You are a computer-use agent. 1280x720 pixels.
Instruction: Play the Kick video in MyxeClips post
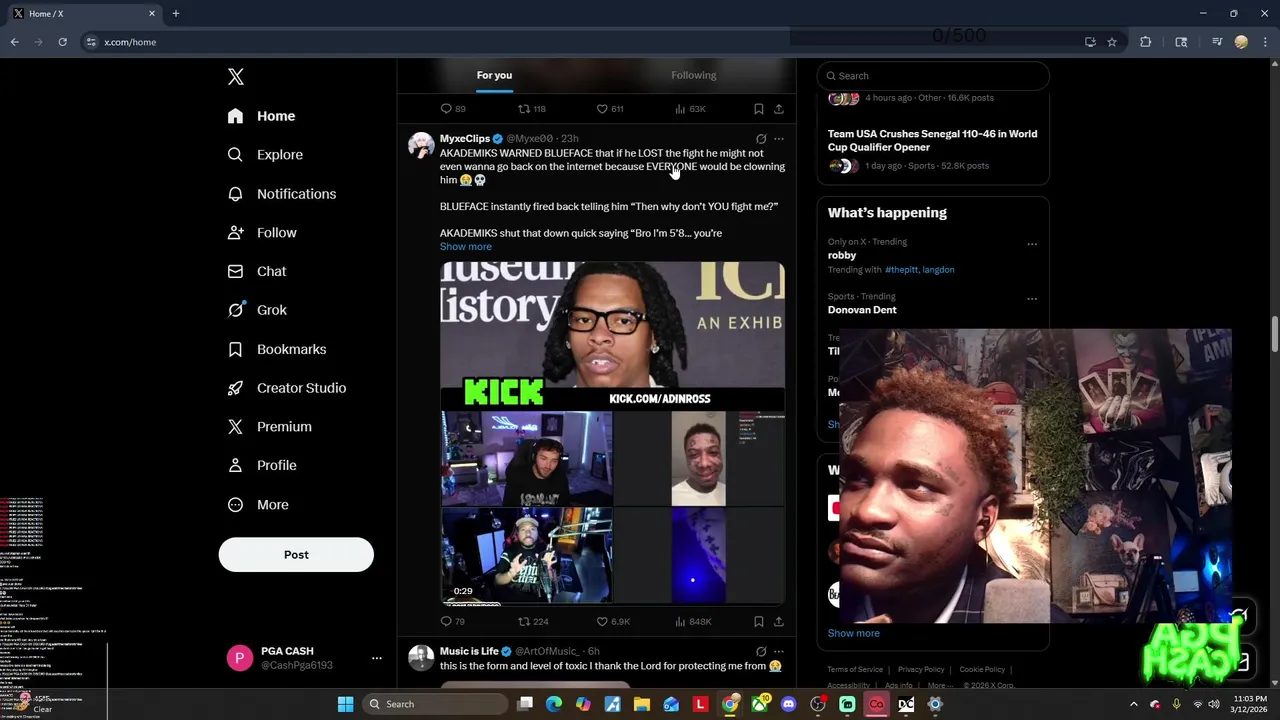click(x=612, y=433)
